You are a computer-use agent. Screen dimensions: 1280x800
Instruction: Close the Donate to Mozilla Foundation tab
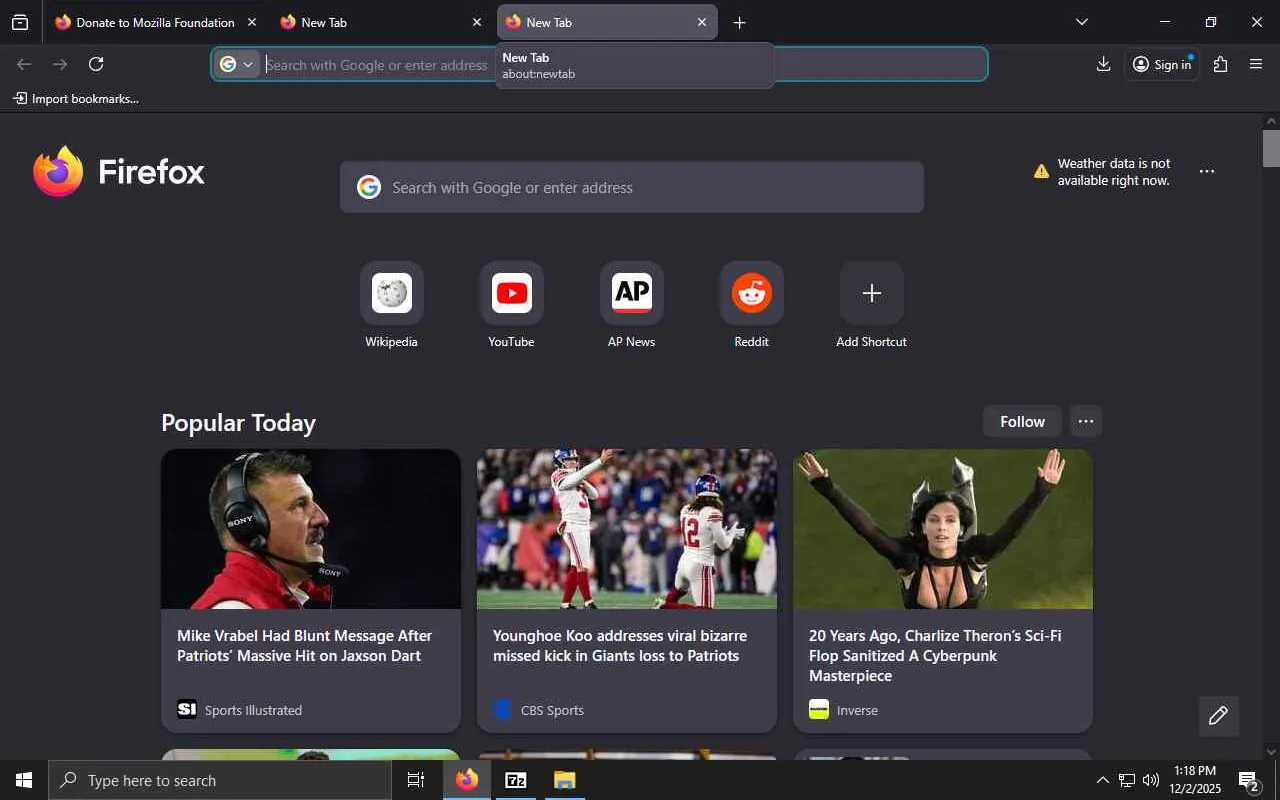point(252,22)
